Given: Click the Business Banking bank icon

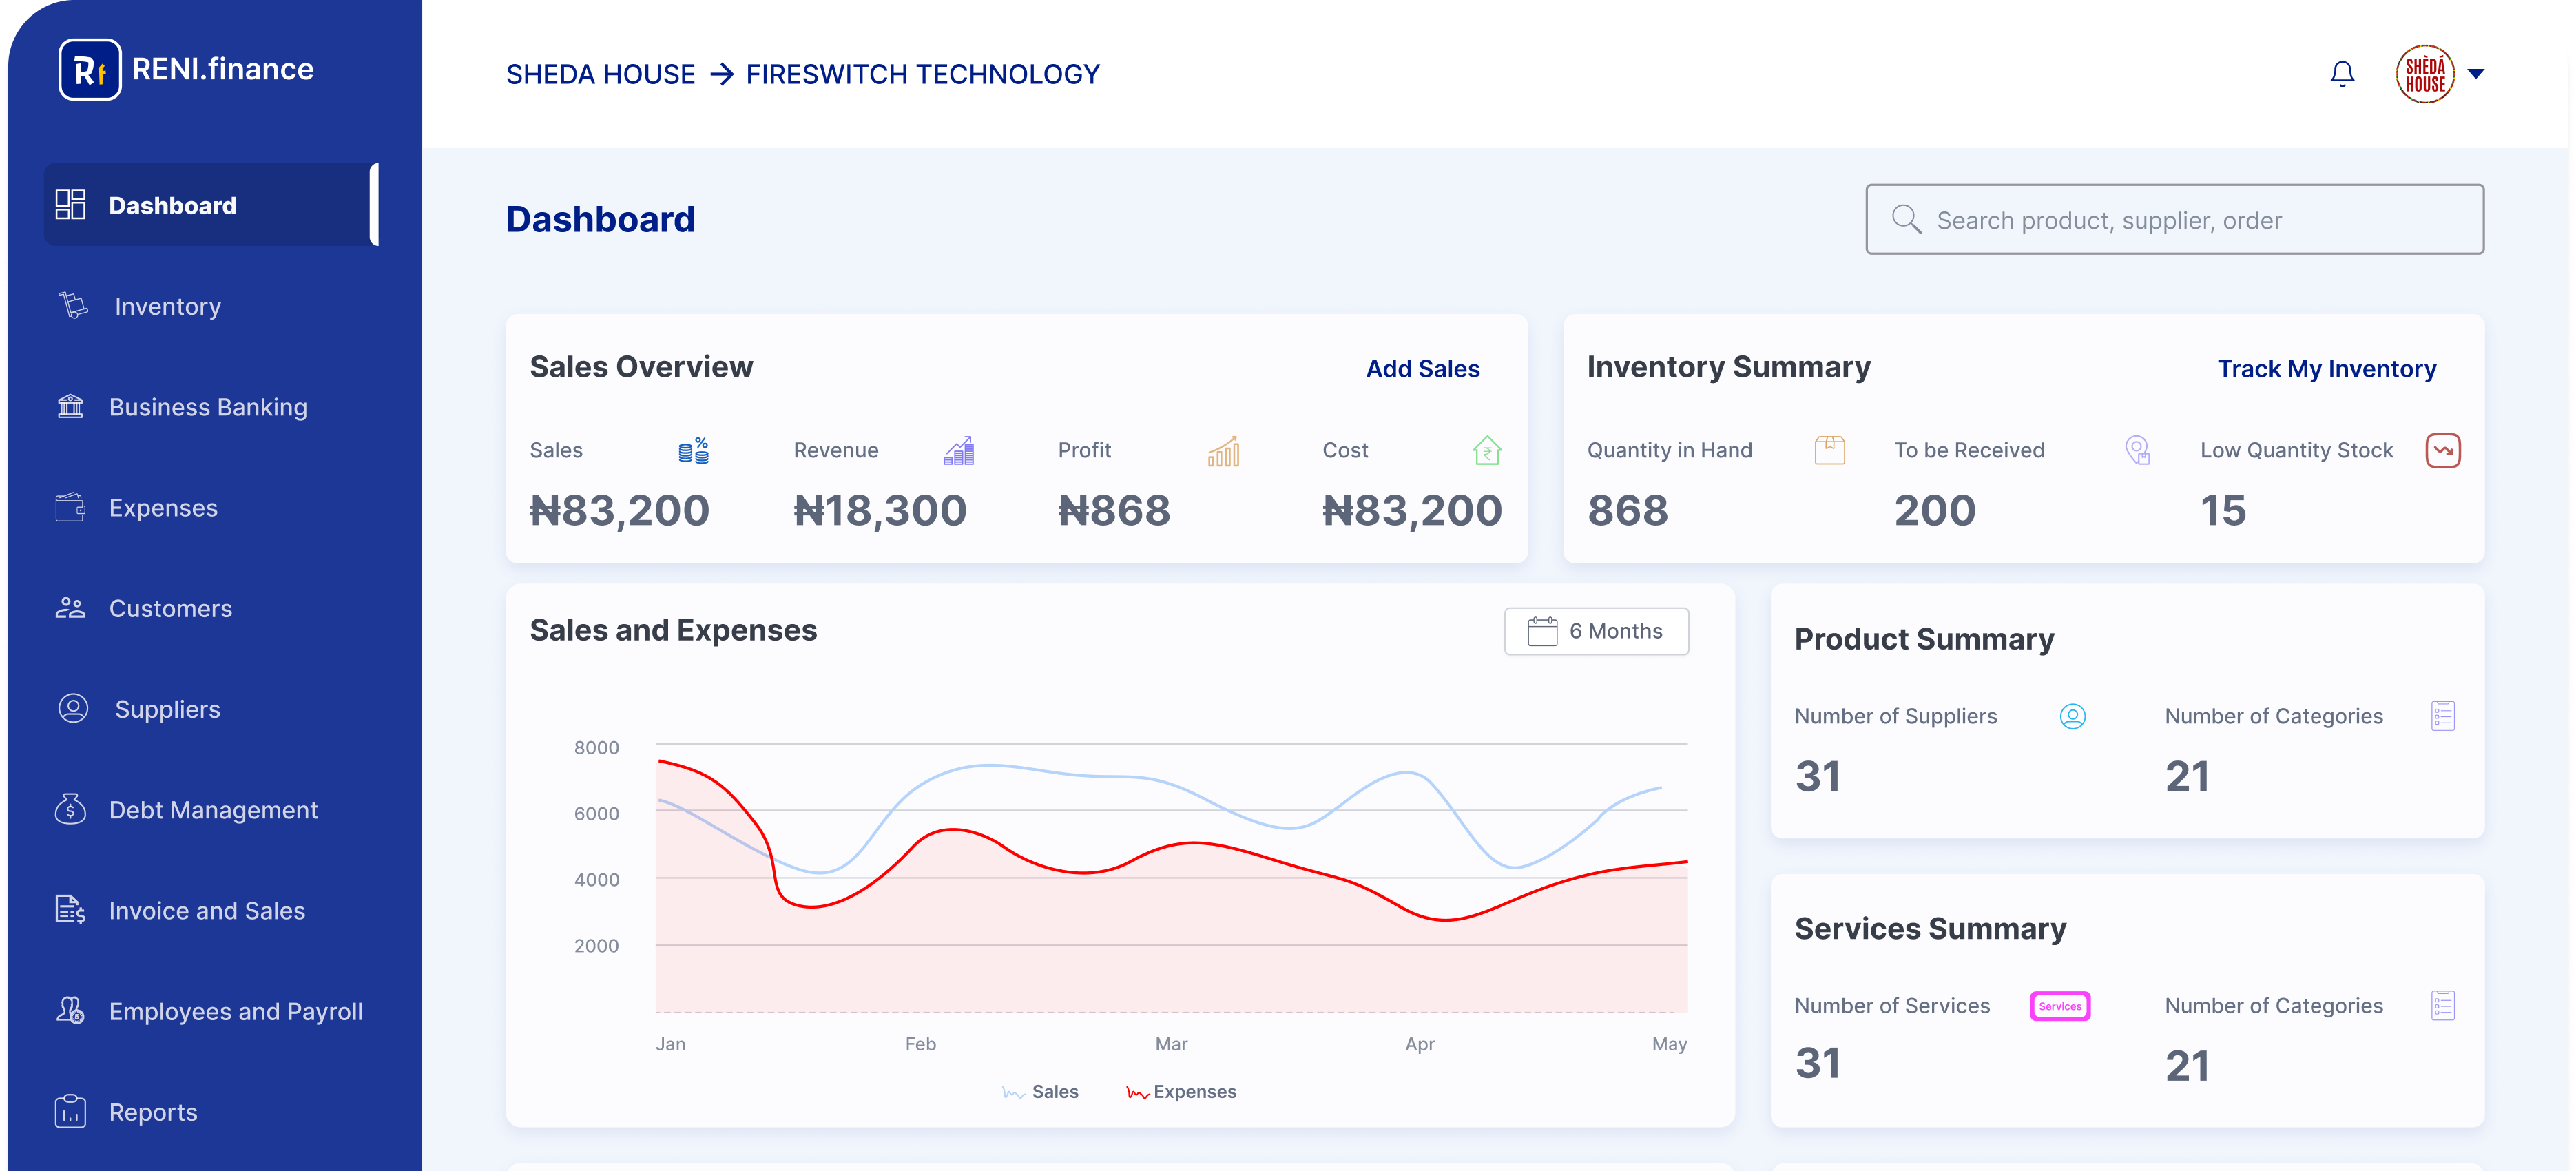Looking at the screenshot, I should click(x=71, y=406).
